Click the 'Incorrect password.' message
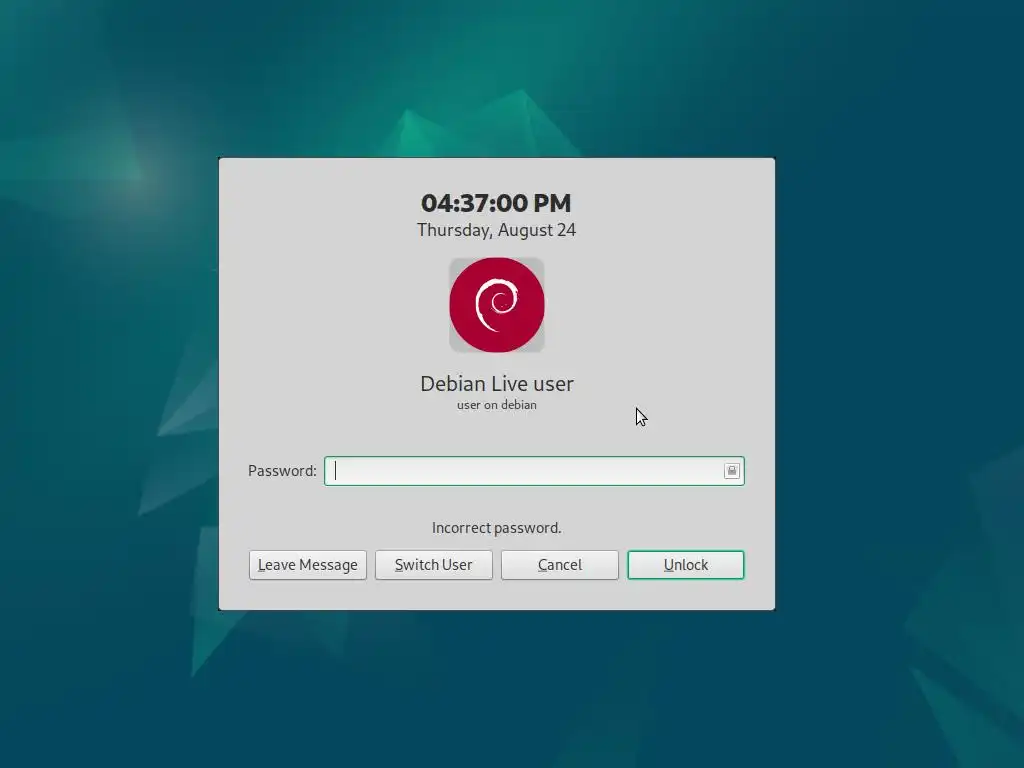Screen dimensions: 1024x768 tap(497, 528)
